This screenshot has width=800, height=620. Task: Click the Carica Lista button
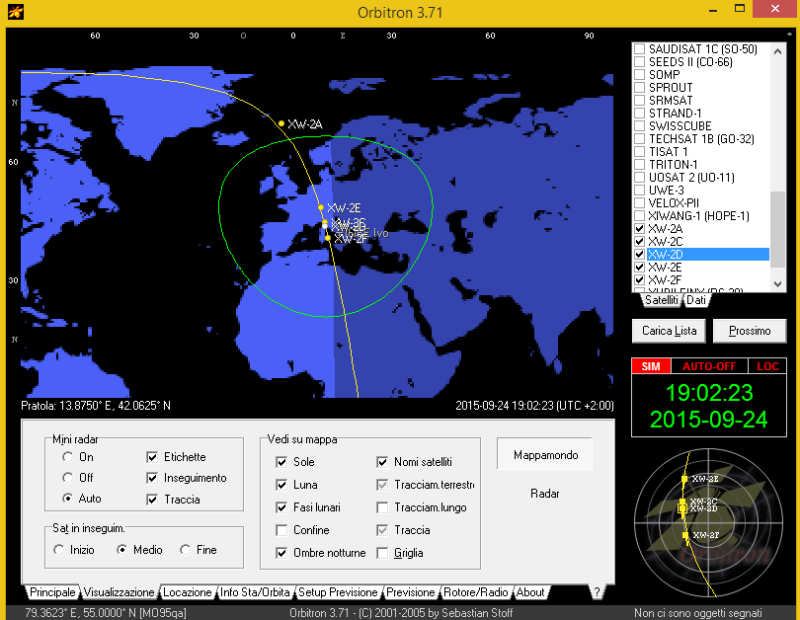tap(669, 331)
